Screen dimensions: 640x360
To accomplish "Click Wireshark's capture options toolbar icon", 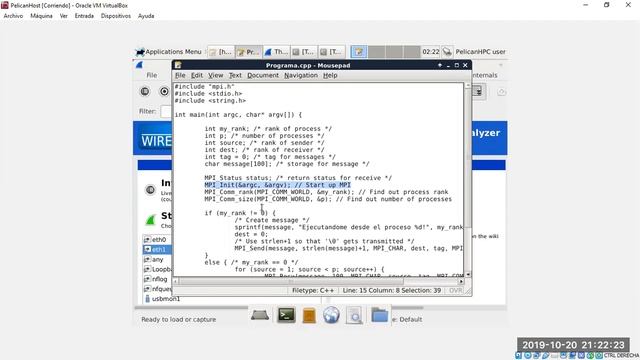I will pyautogui.click(x=164, y=91).
